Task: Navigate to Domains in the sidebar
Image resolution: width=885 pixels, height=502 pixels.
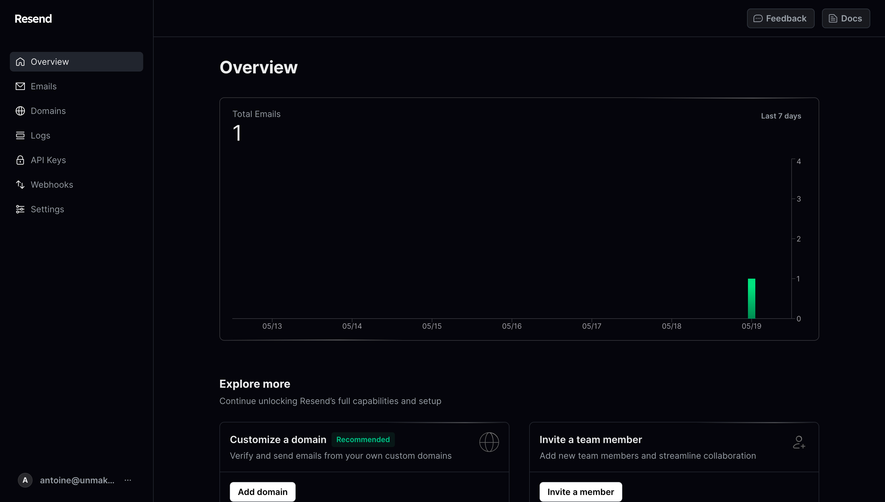Action: click(76, 111)
